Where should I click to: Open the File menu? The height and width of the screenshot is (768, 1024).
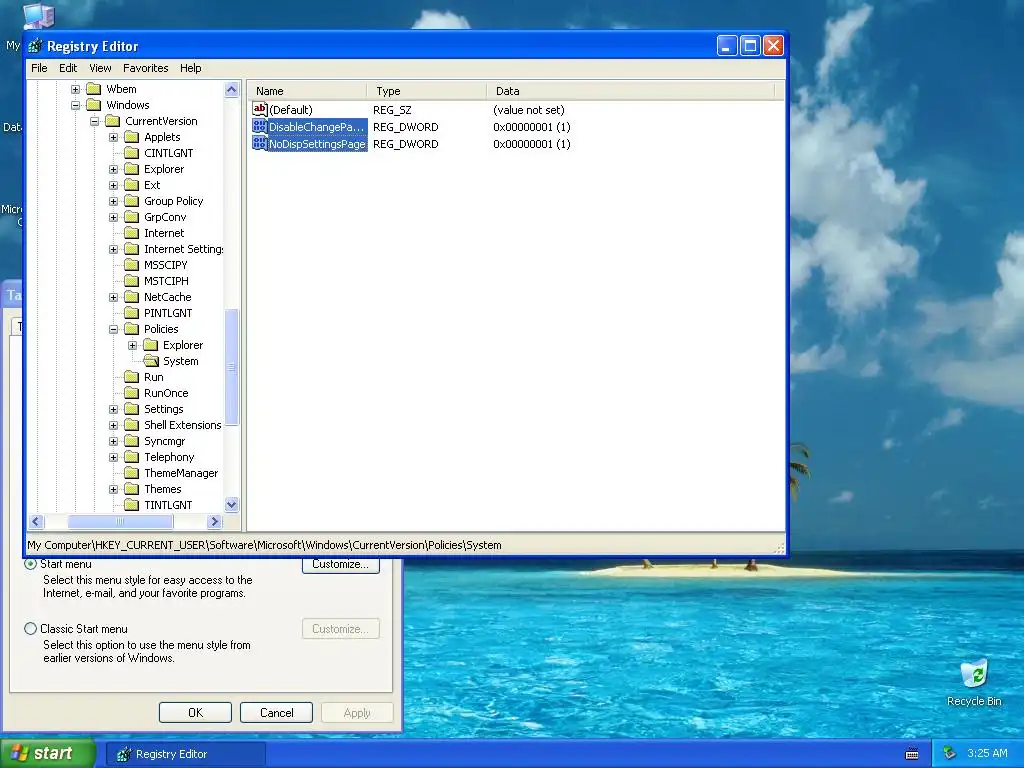coord(39,68)
